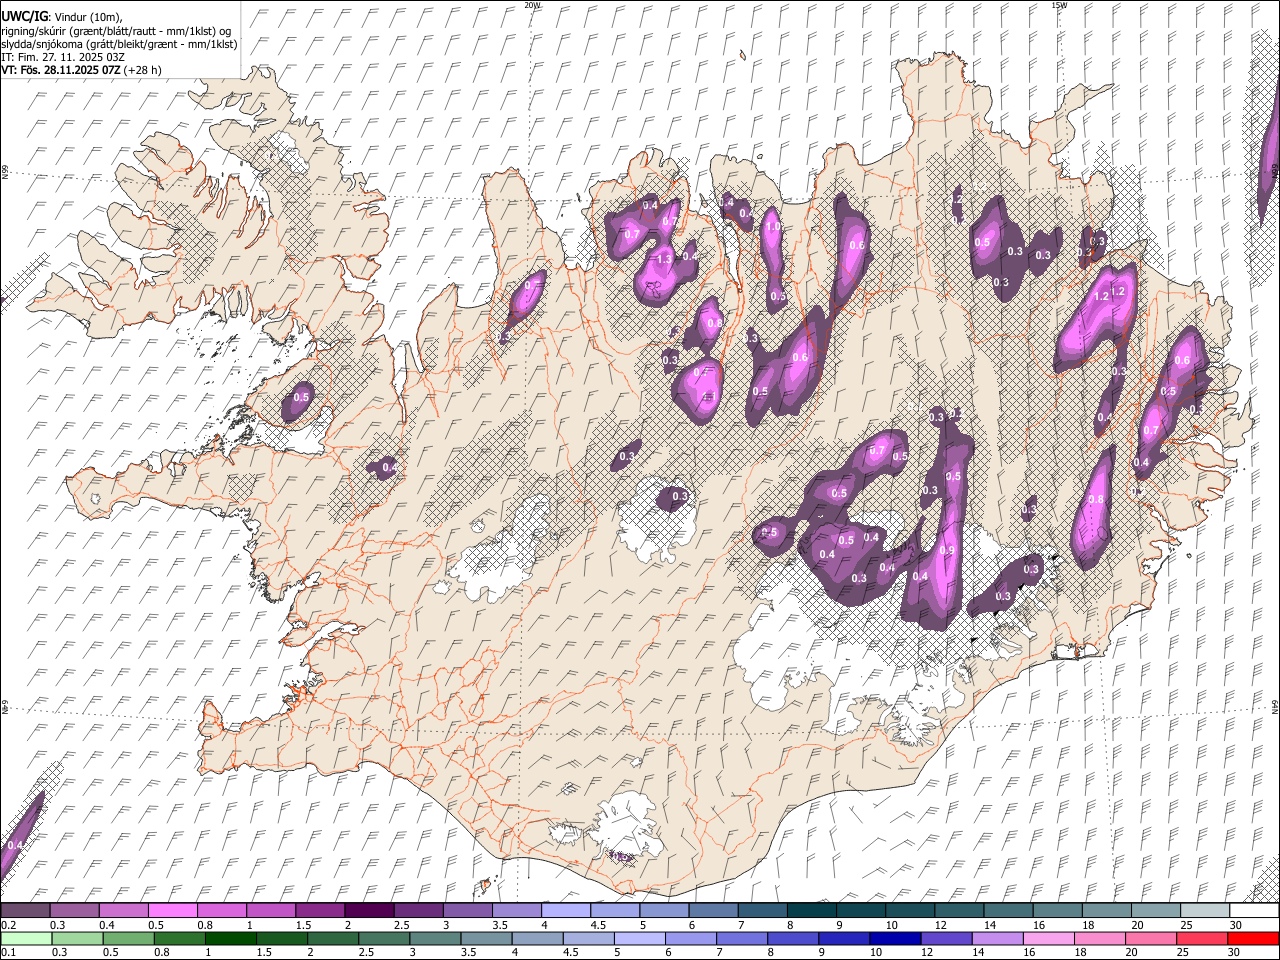
Task: Click the '64N' latitude label on right edge
Action: 1275,706
